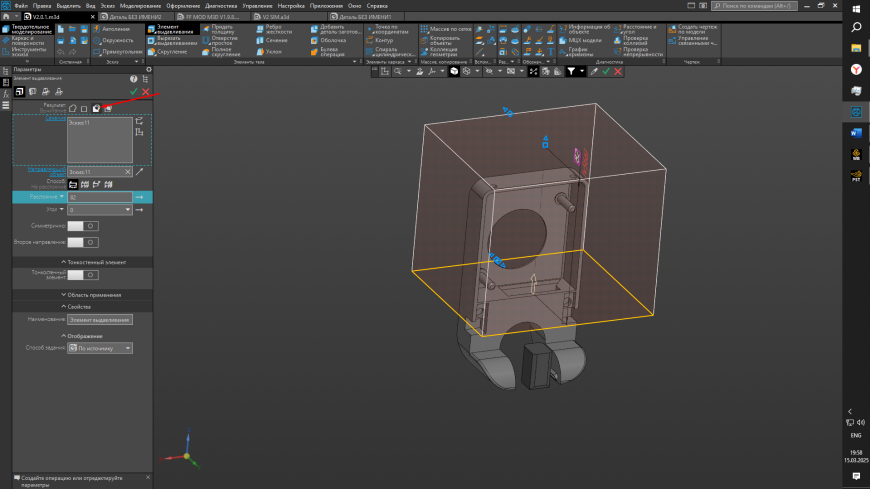The width and height of the screenshot is (870, 489).
Task: Clear the Эскиз:11 guide object field
Action: [128, 172]
